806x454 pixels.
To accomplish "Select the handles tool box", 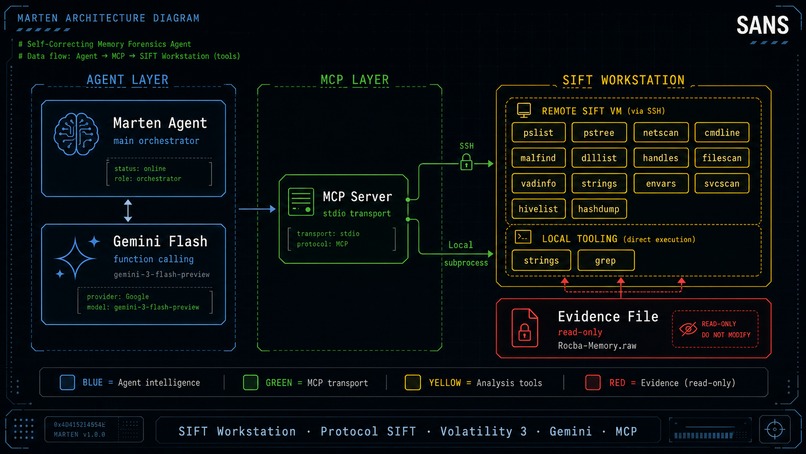I will click(x=661, y=158).
